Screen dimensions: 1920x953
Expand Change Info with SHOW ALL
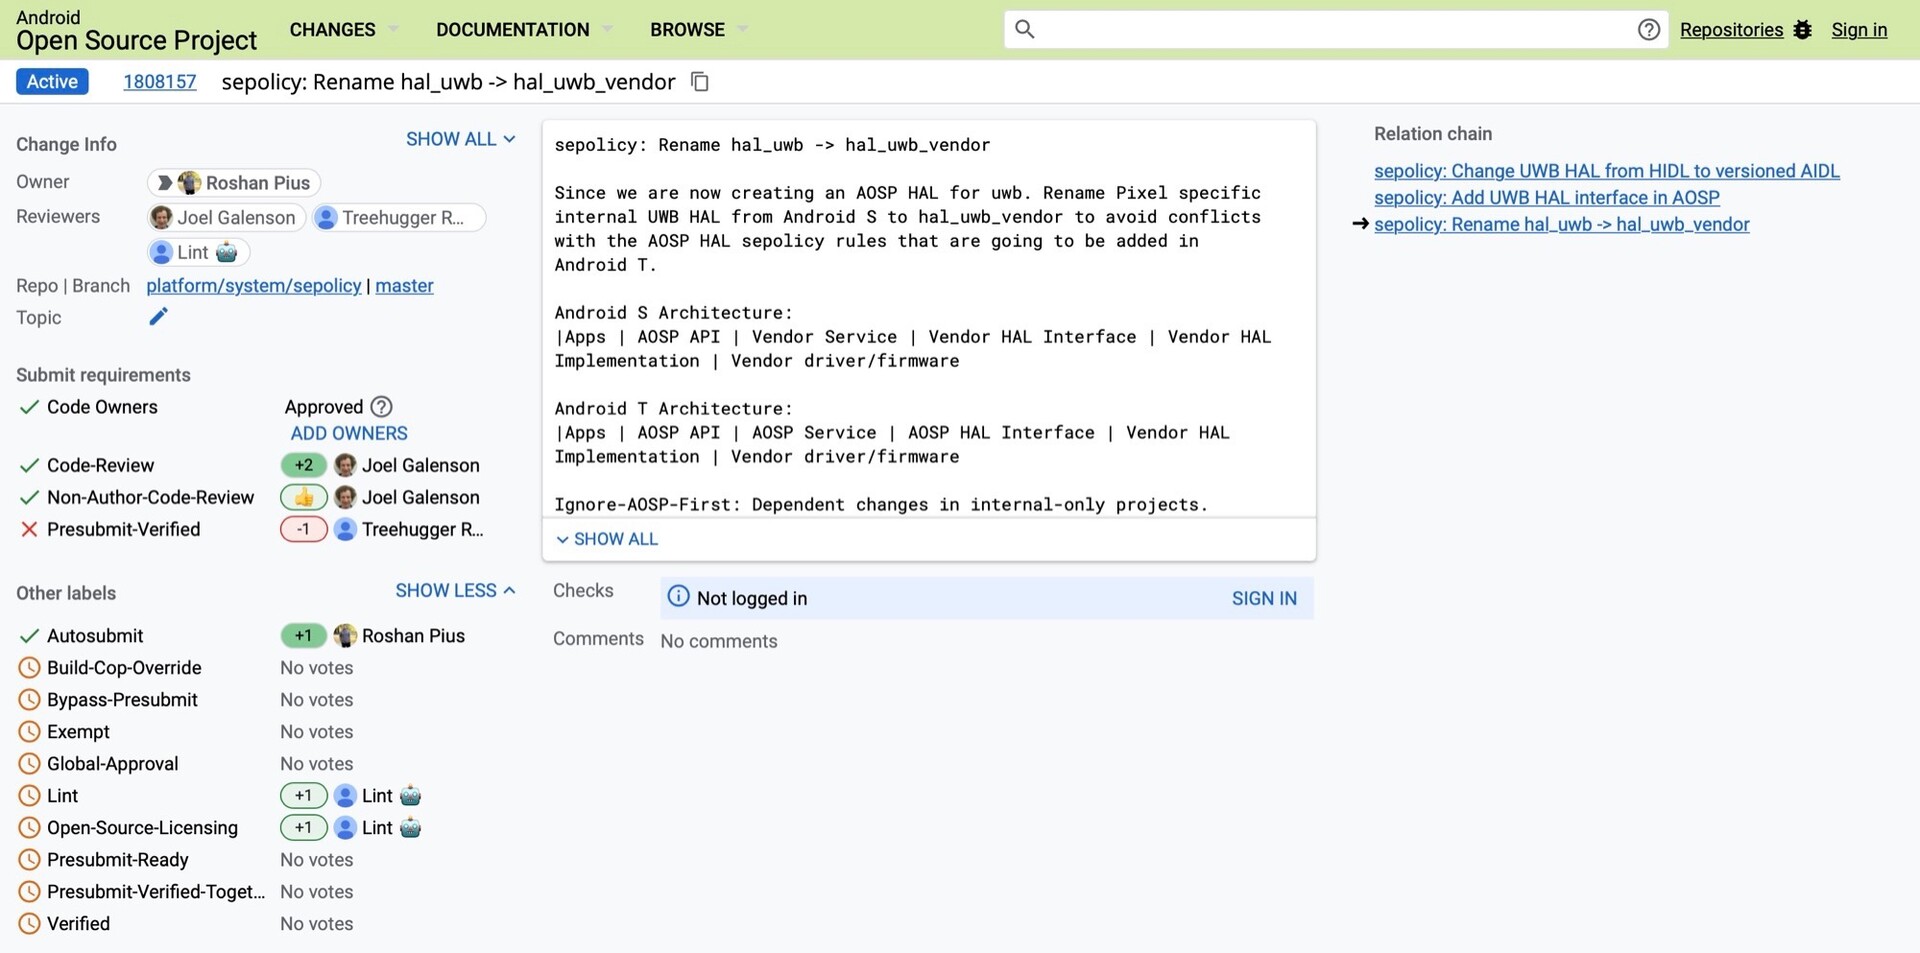[460, 139]
